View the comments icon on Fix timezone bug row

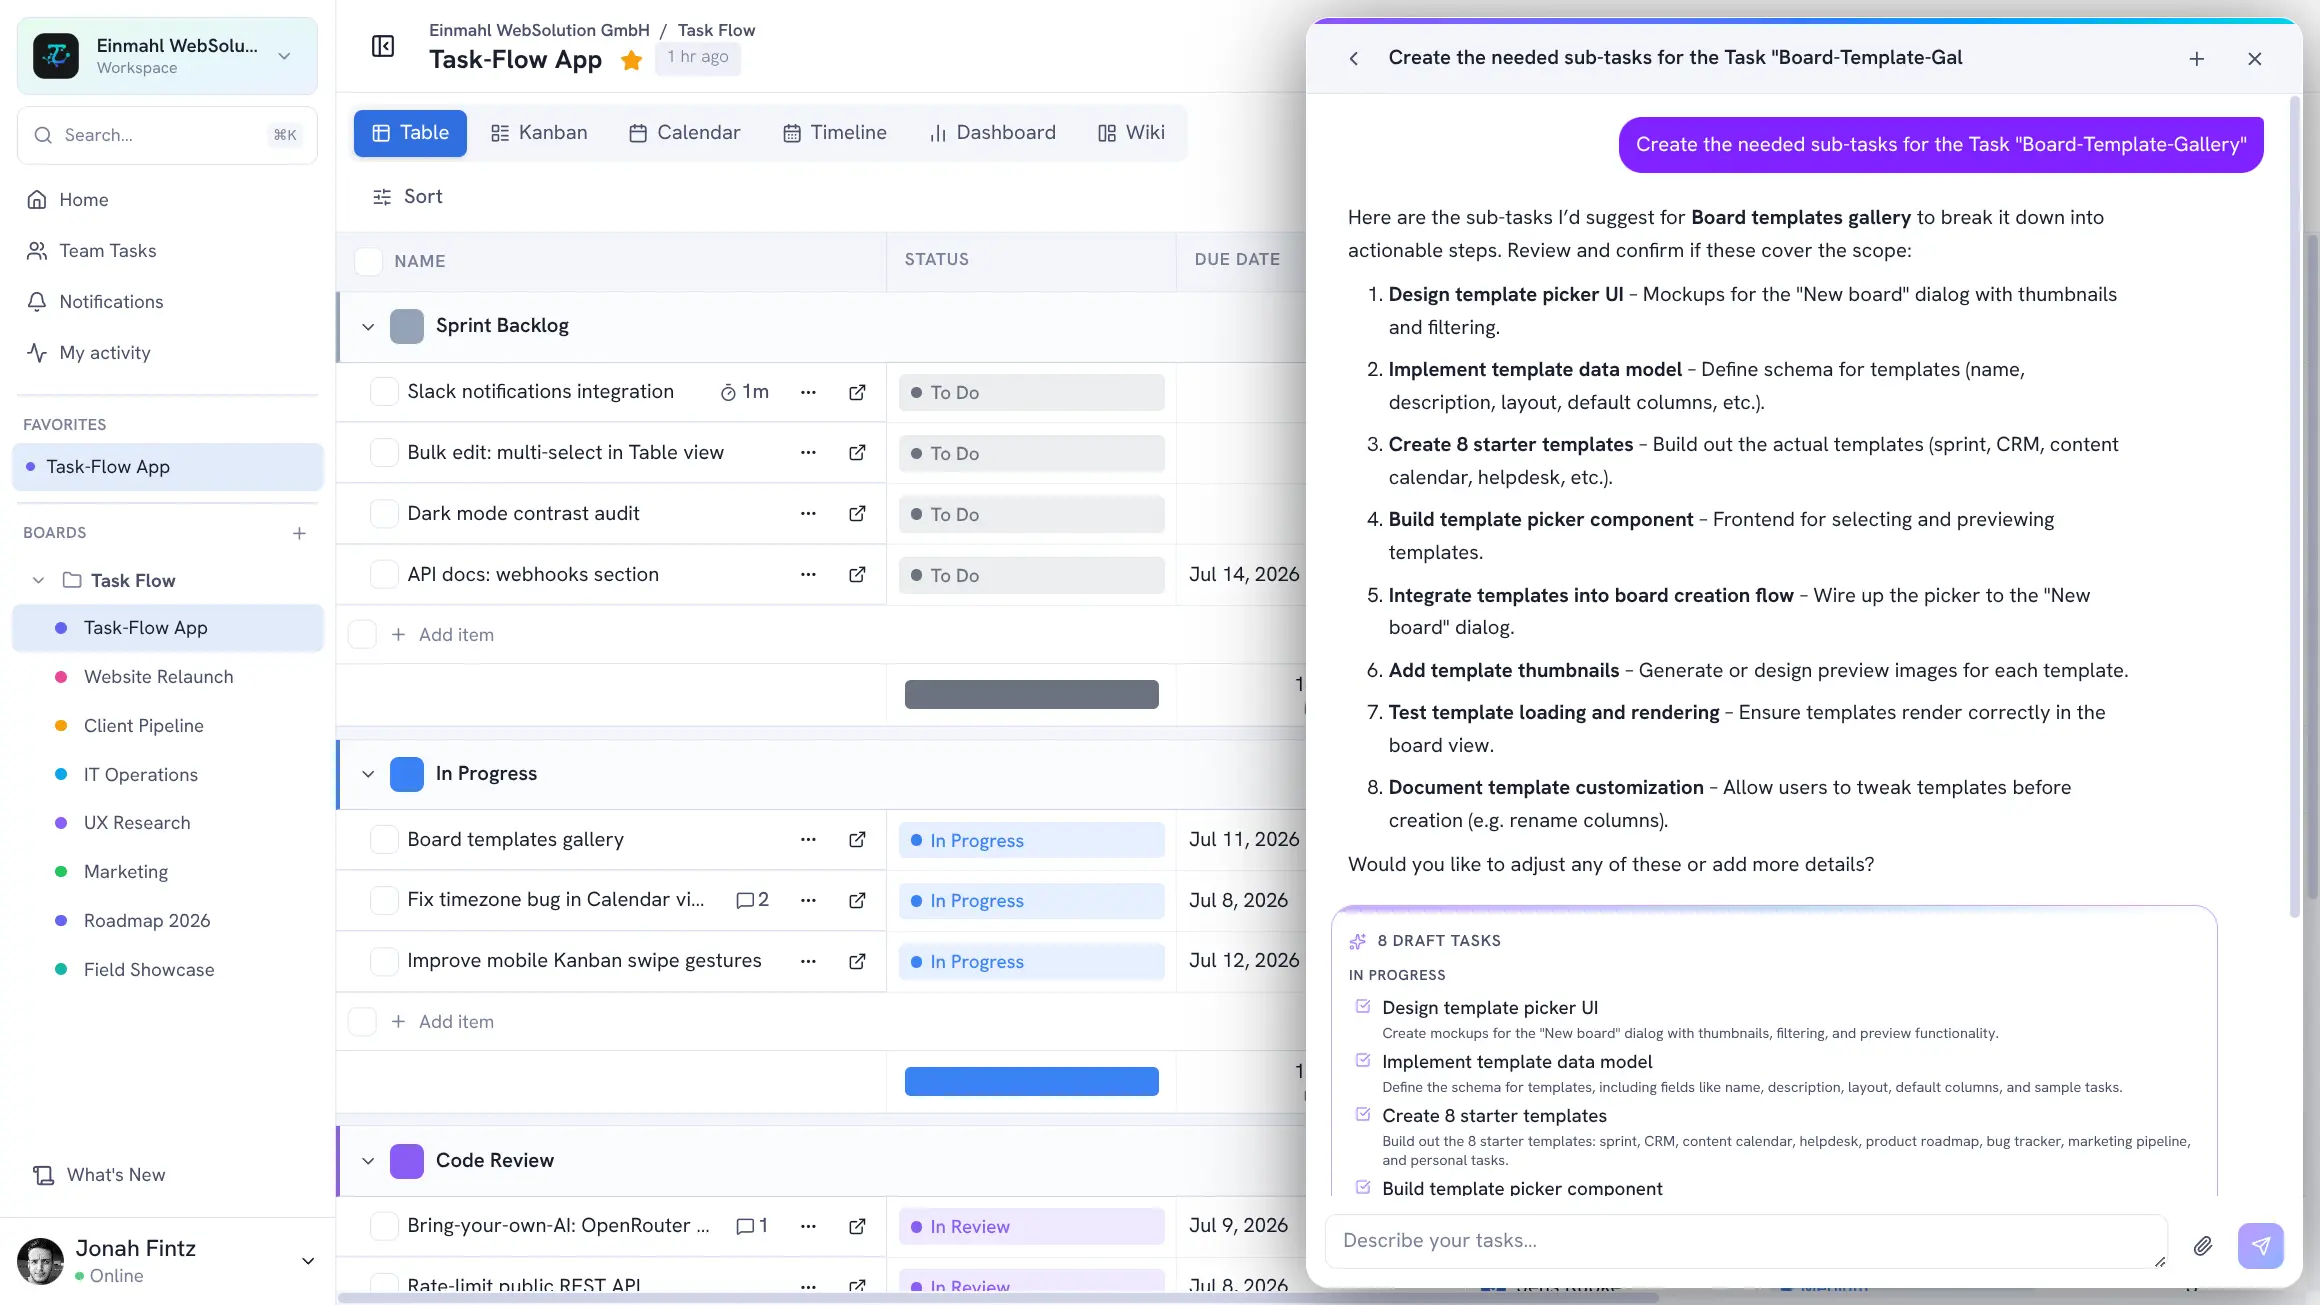point(745,900)
